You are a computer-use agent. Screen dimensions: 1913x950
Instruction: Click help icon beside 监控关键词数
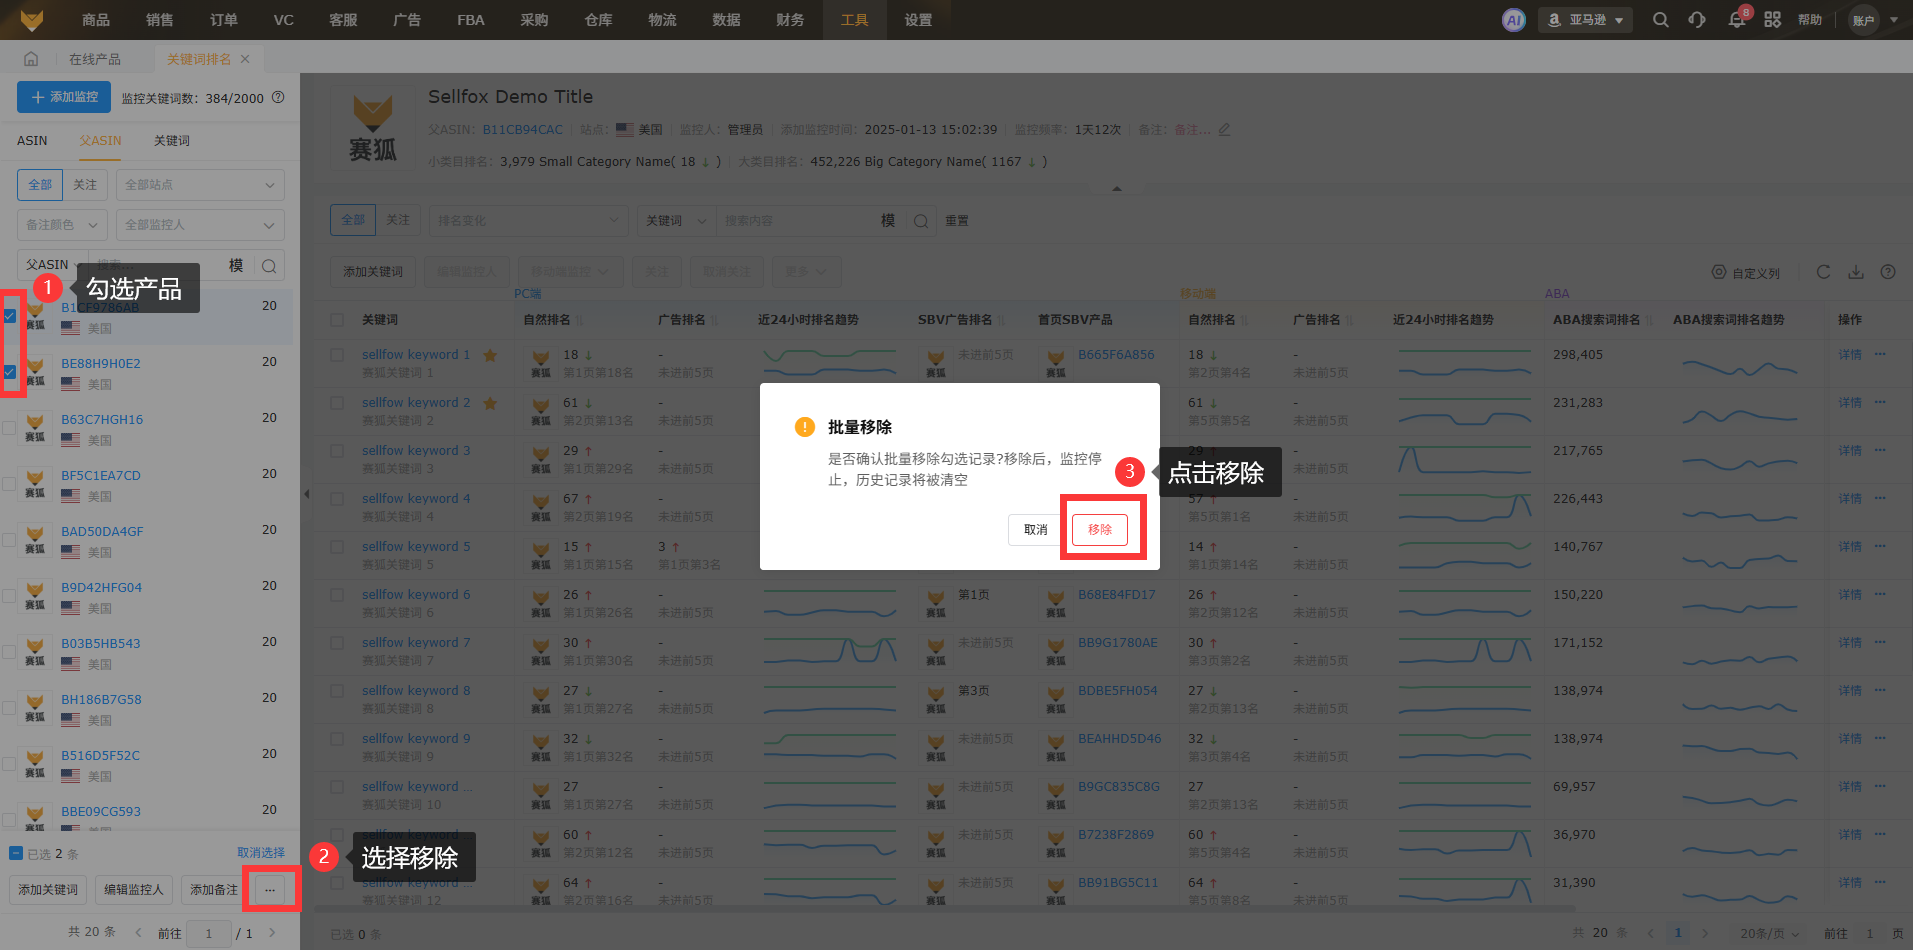tap(278, 98)
